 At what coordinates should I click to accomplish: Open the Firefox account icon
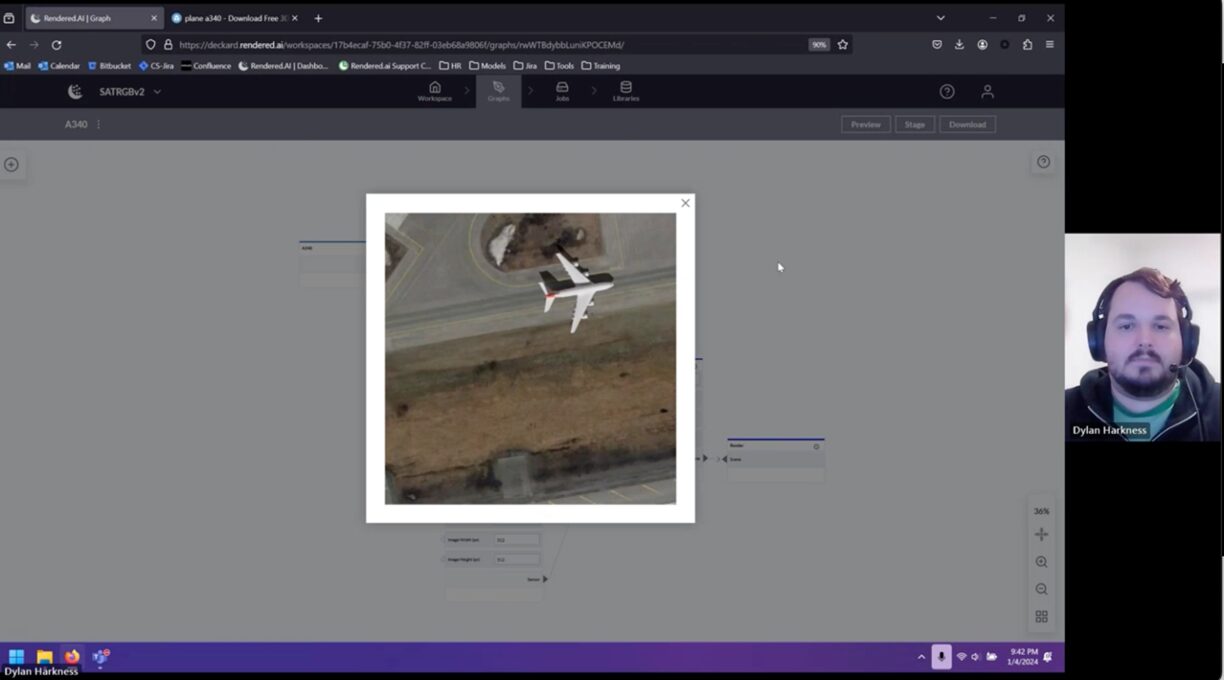click(982, 45)
